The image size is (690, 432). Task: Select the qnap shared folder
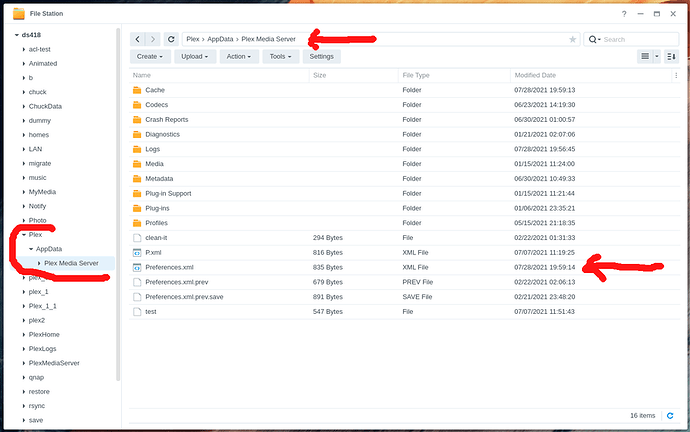36,377
